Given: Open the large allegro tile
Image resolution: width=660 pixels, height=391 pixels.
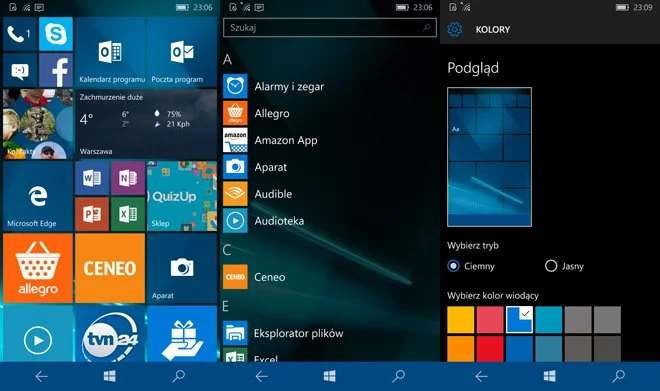Looking at the screenshot, I should click(38, 268).
